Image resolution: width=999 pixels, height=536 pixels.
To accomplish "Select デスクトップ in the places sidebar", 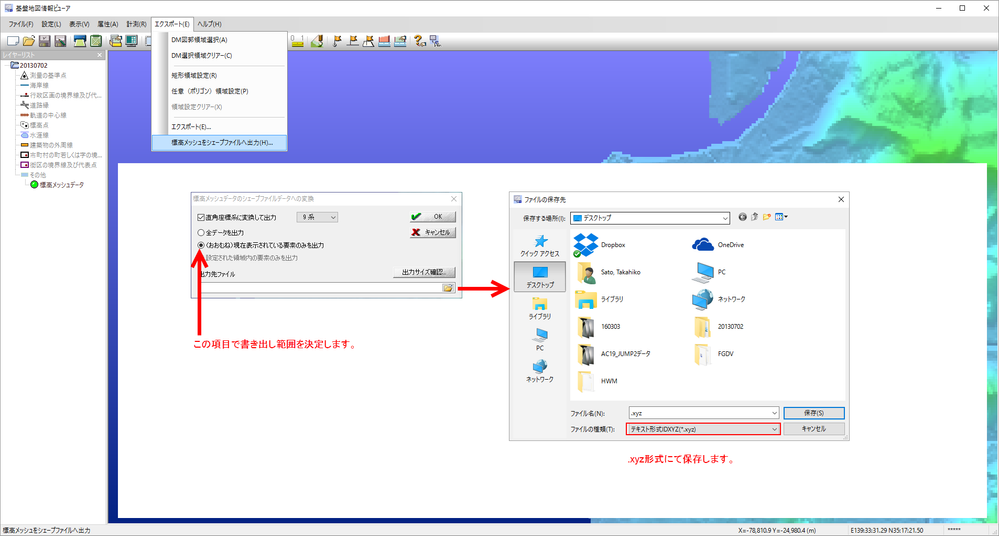I will point(540,277).
